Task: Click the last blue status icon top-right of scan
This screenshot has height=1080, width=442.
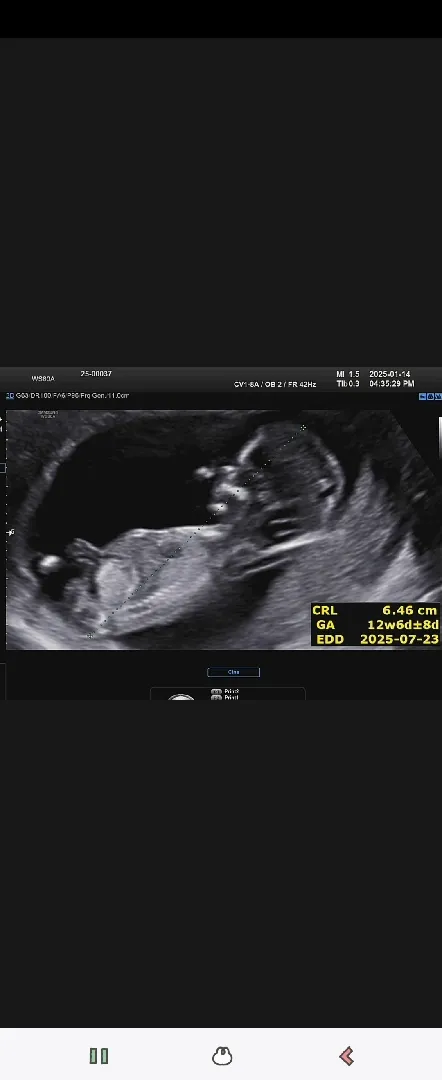Action: (438, 396)
